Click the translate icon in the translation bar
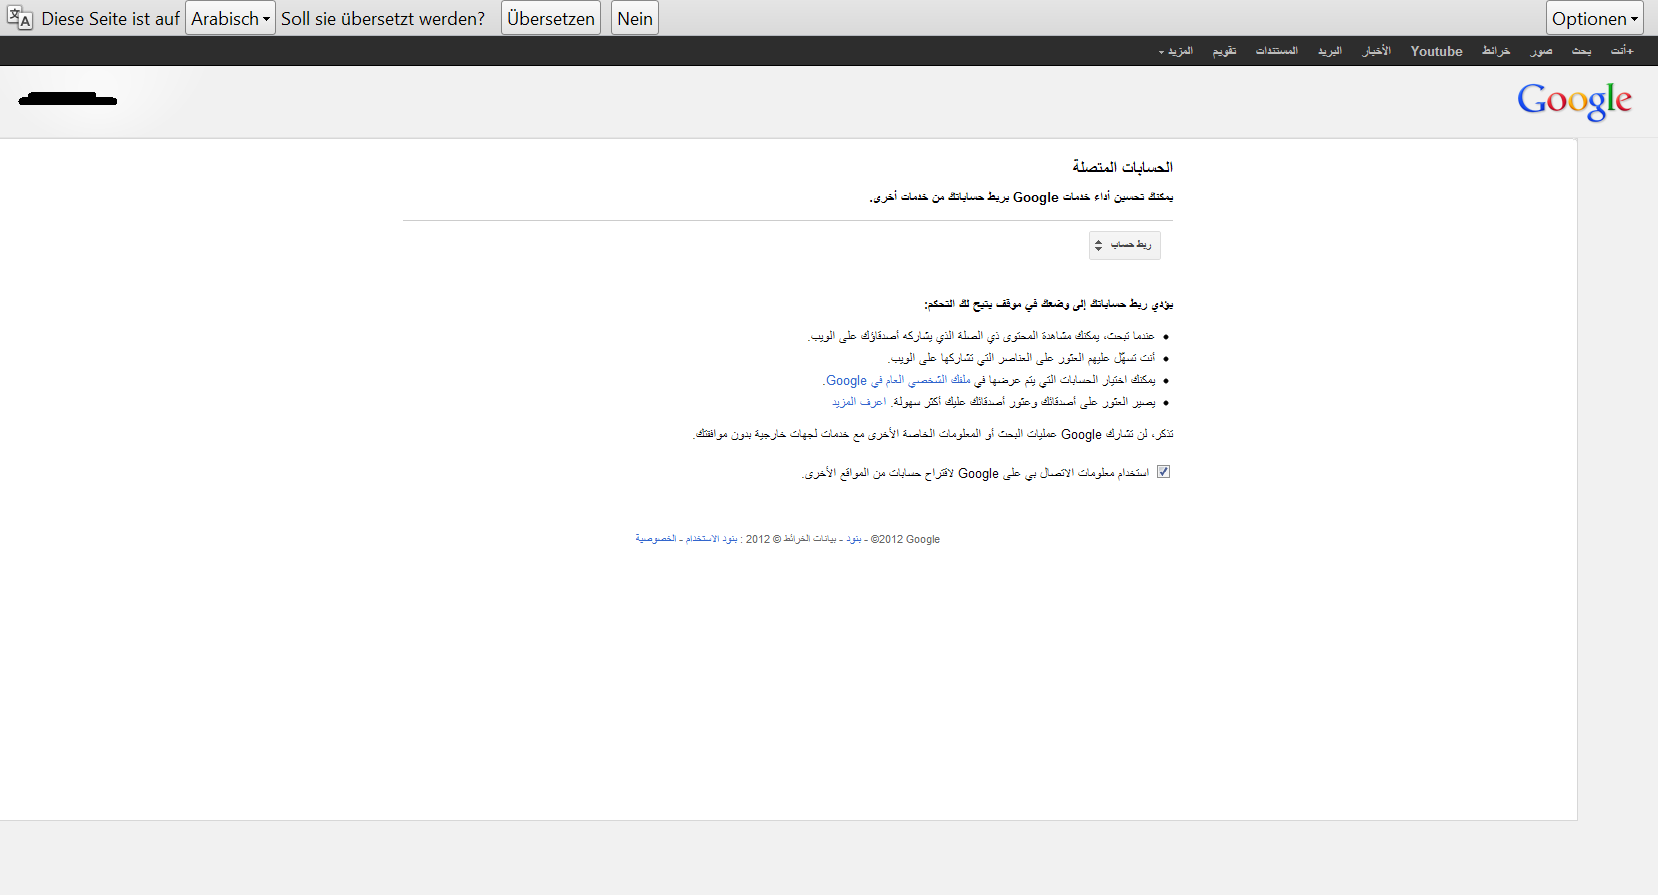 point(20,18)
